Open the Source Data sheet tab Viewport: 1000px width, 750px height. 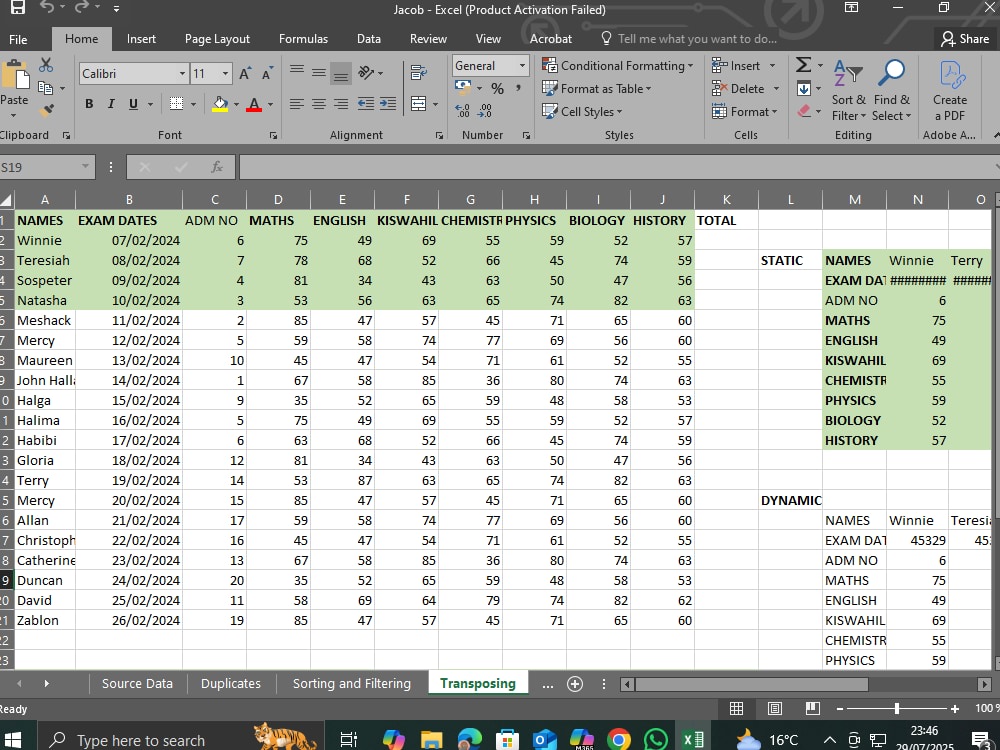137,683
